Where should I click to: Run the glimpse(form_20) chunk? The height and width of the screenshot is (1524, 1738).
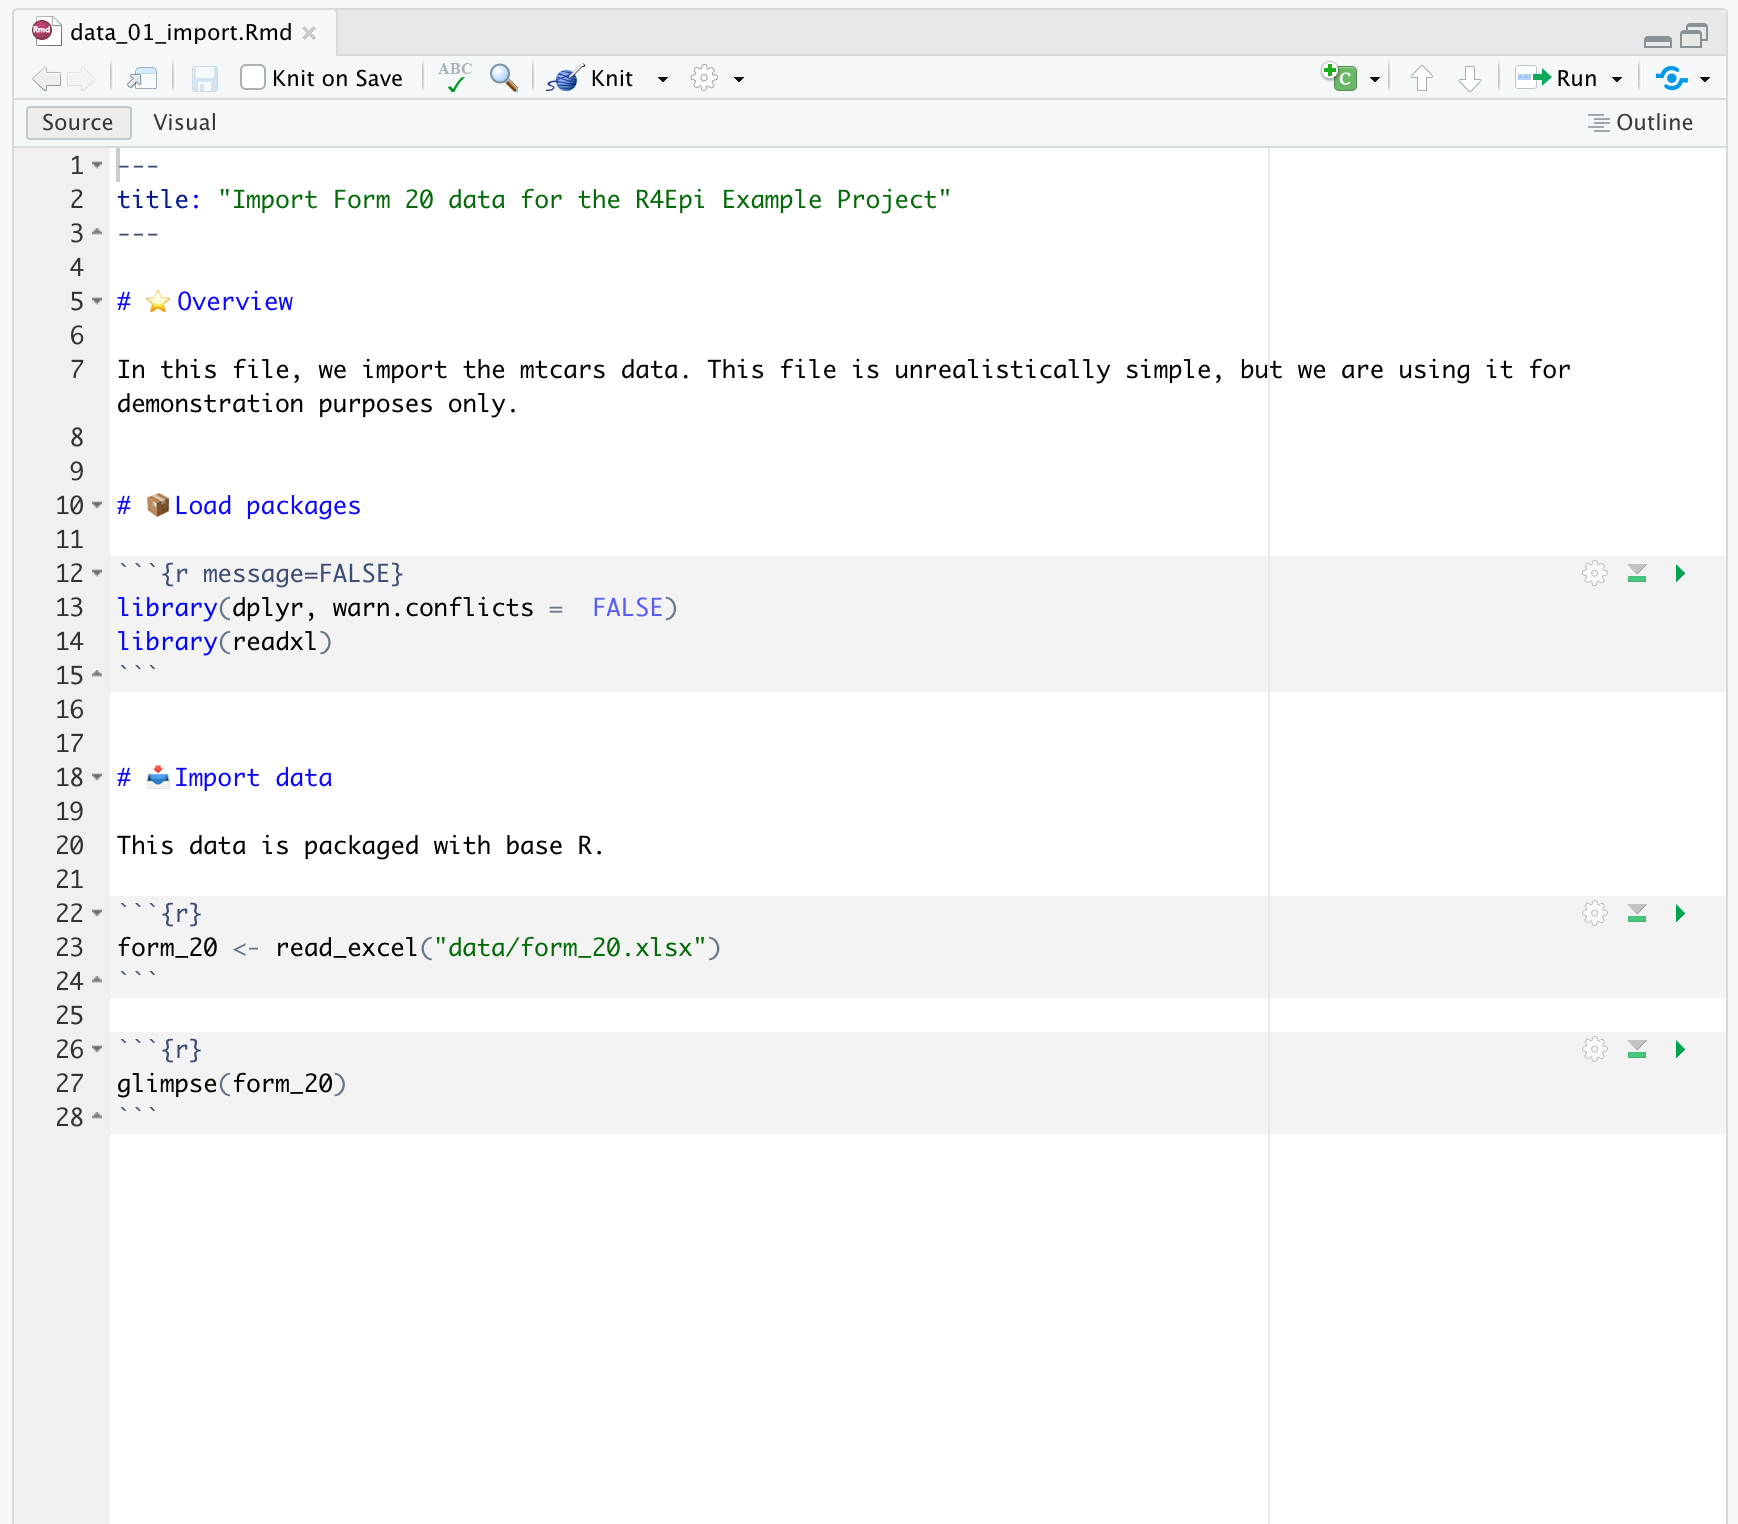[1680, 1049]
